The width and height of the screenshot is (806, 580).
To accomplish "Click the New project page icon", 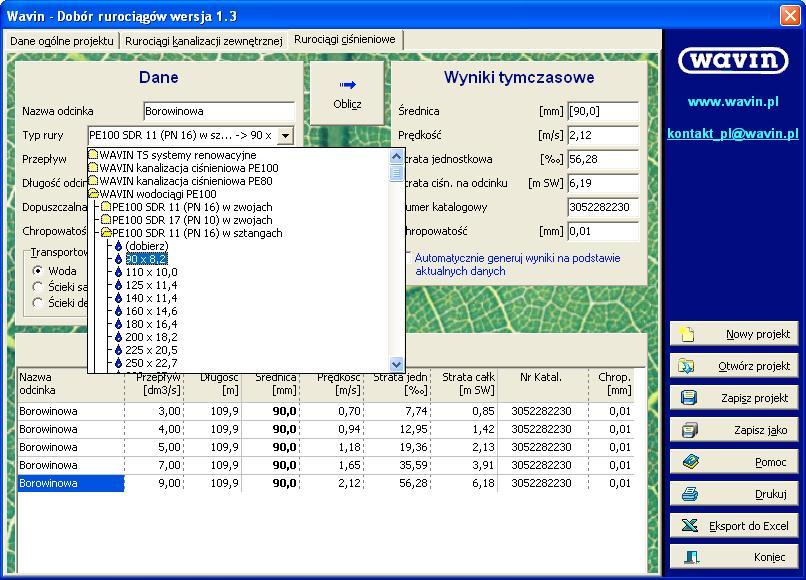I will (687, 334).
